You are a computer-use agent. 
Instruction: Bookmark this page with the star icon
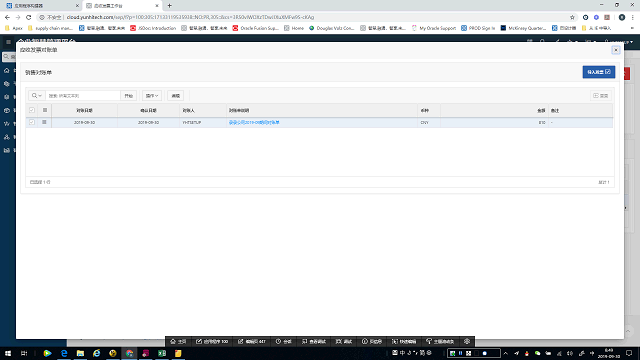click(x=572, y=17)
